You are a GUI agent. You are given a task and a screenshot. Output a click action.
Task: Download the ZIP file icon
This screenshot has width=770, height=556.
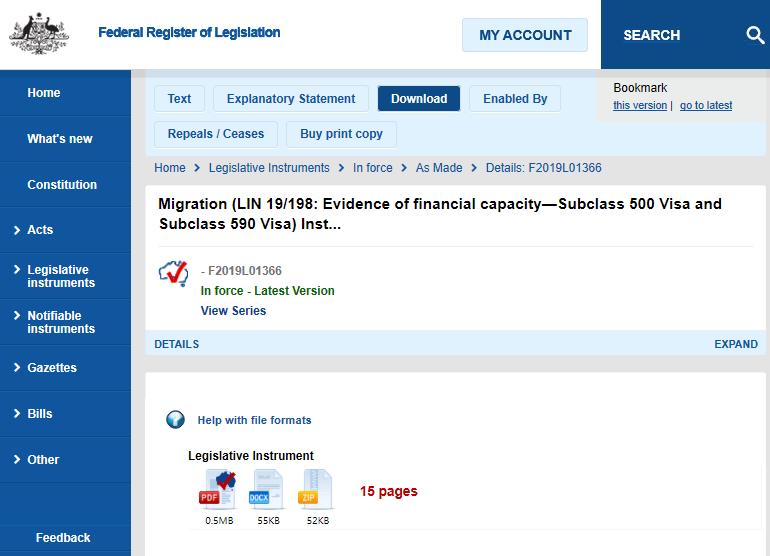pyautogui.click(x=317, y=488)
